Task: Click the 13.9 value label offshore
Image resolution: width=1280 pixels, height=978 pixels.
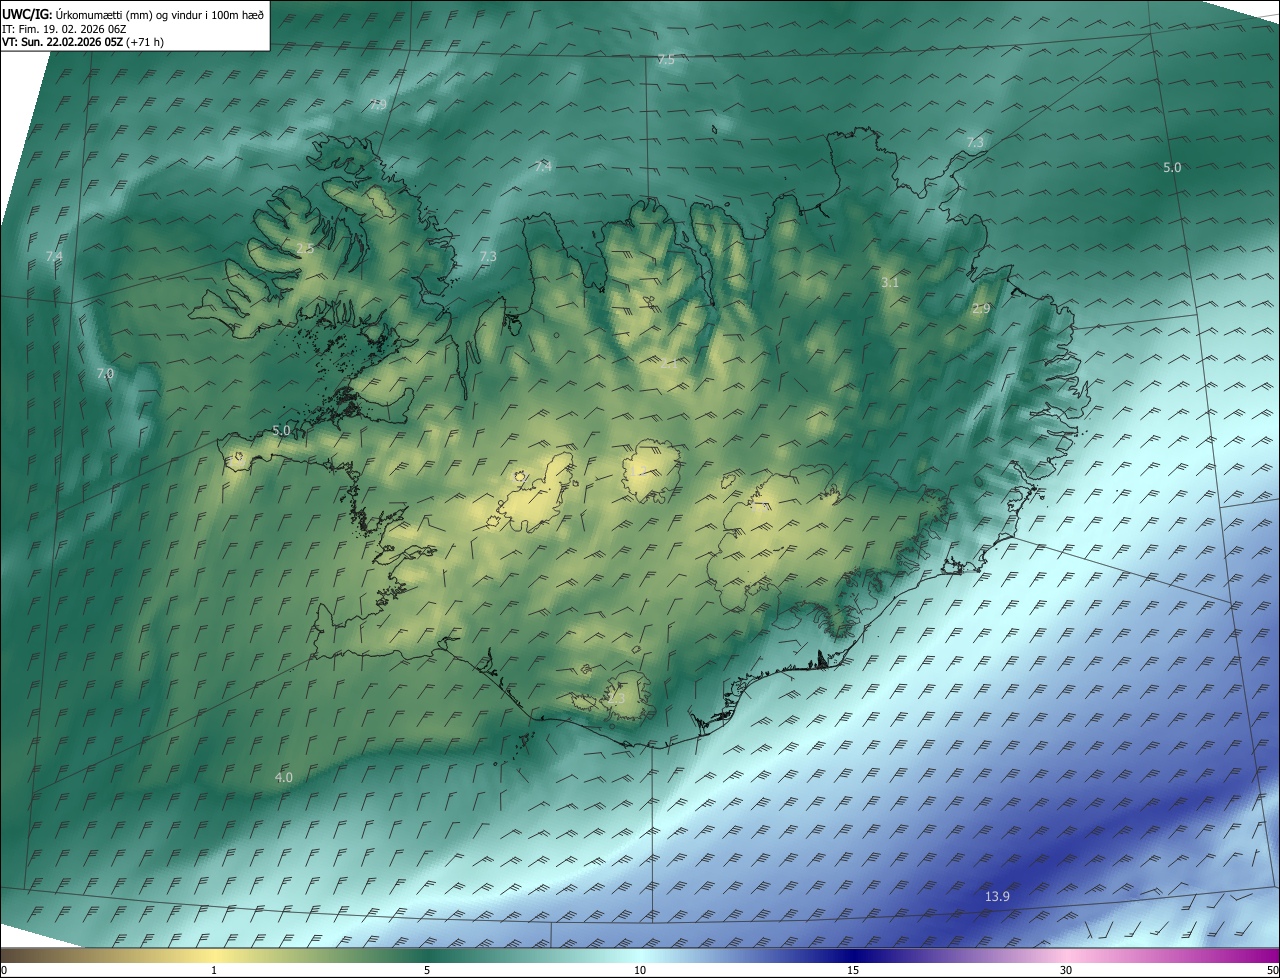Action: point(997,896)
